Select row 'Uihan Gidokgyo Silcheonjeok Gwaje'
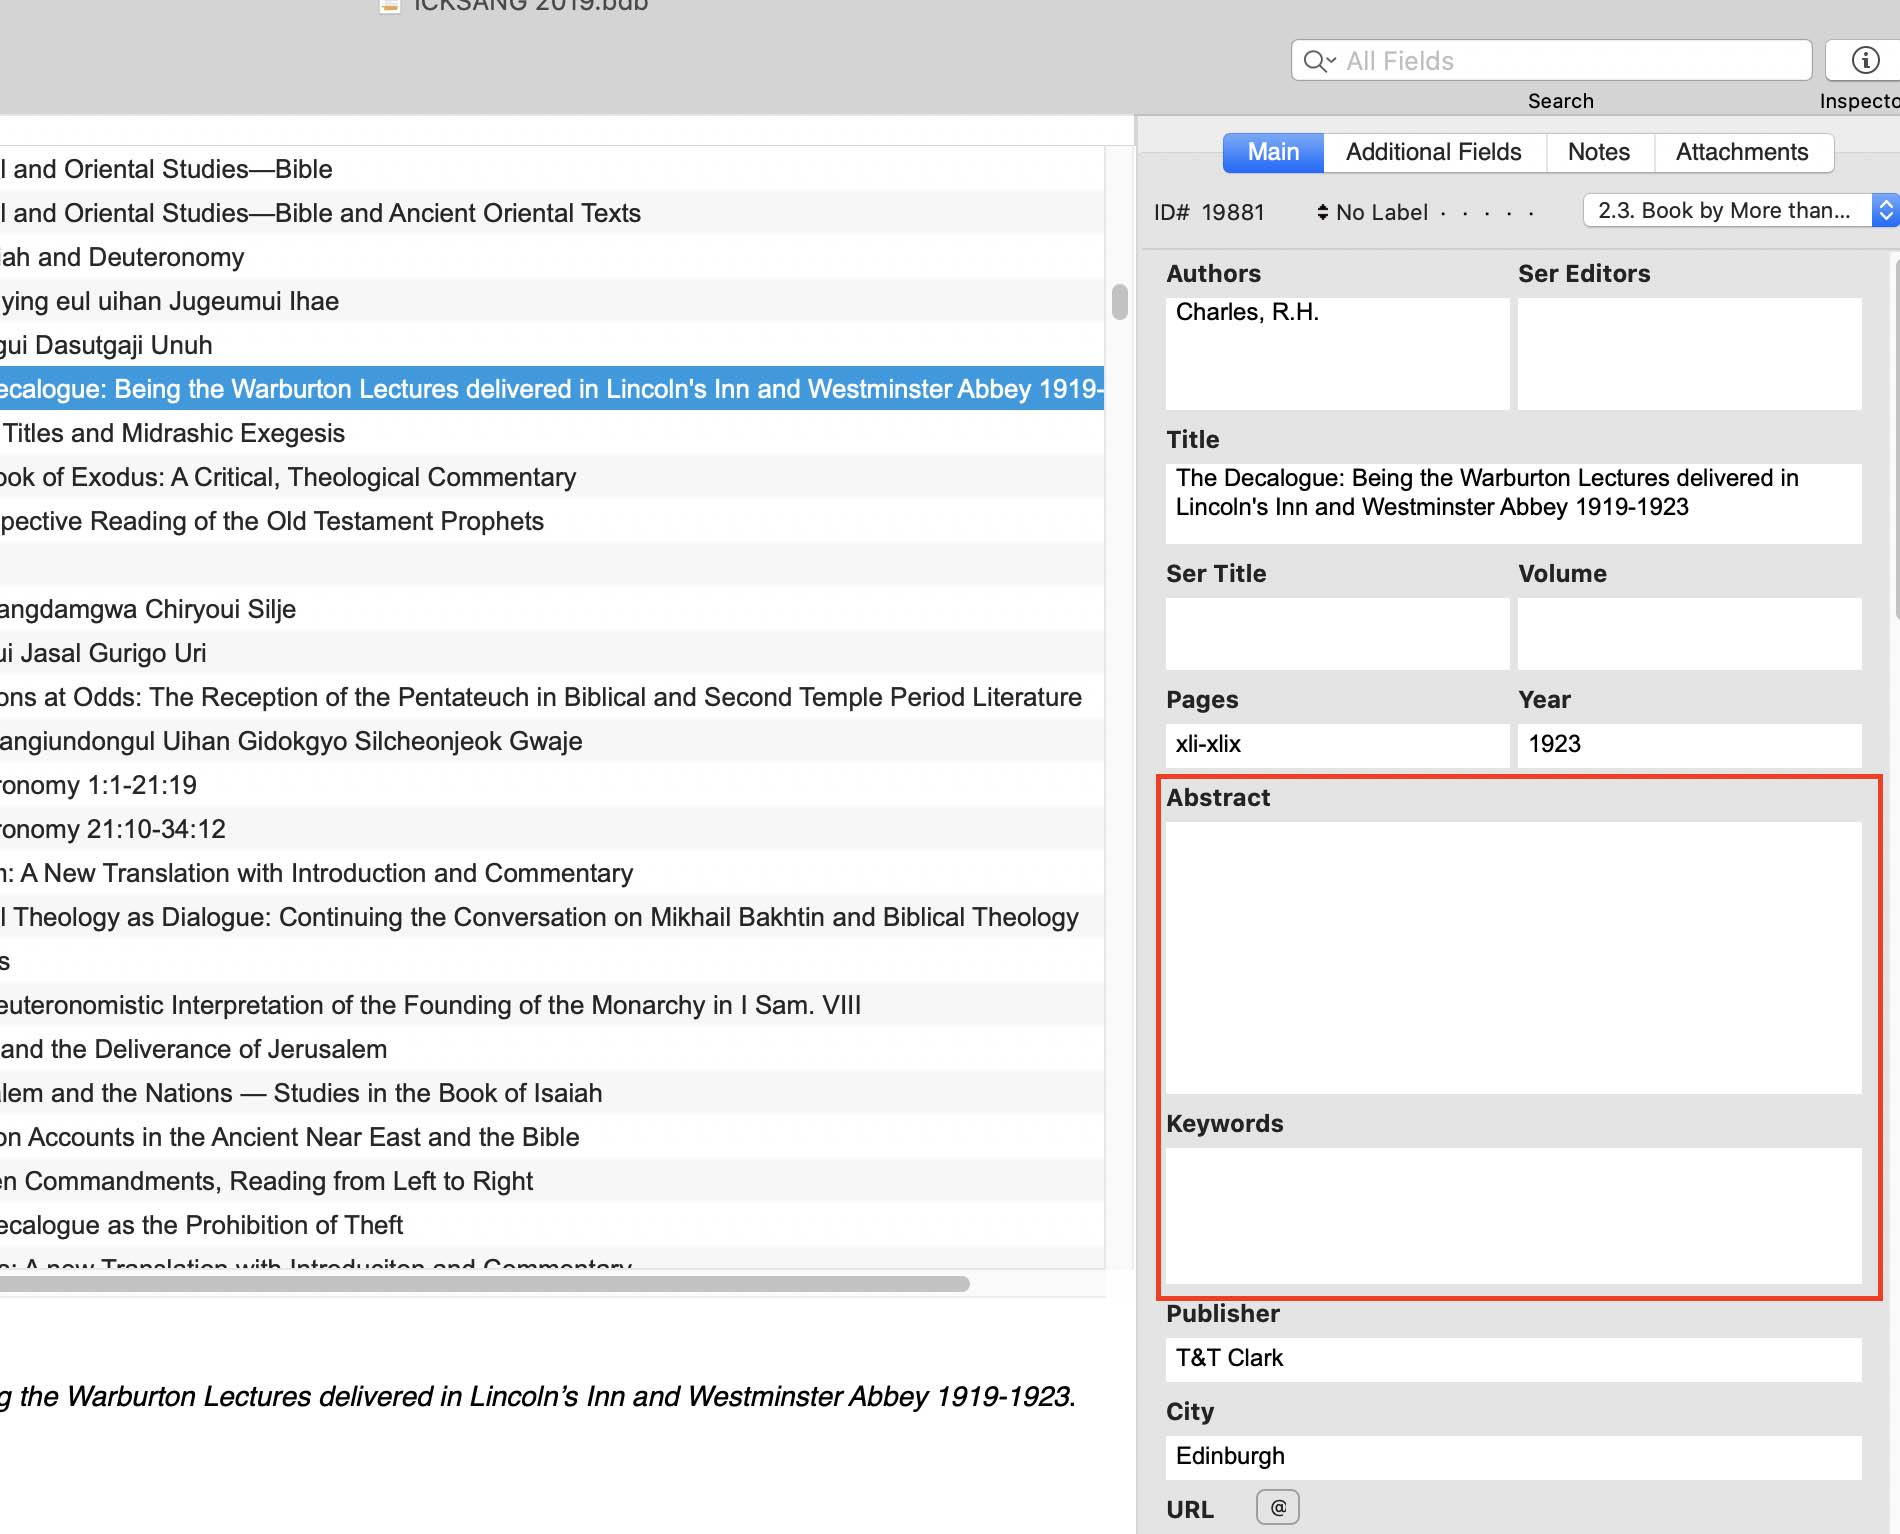 552,741
